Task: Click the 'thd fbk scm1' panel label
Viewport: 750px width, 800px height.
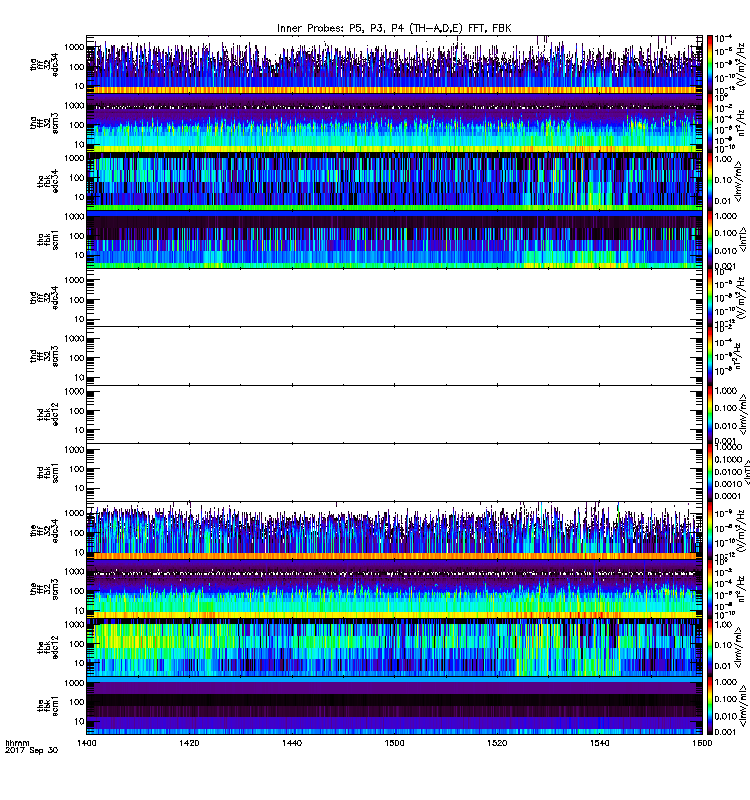Action: [x=48, y=472]
